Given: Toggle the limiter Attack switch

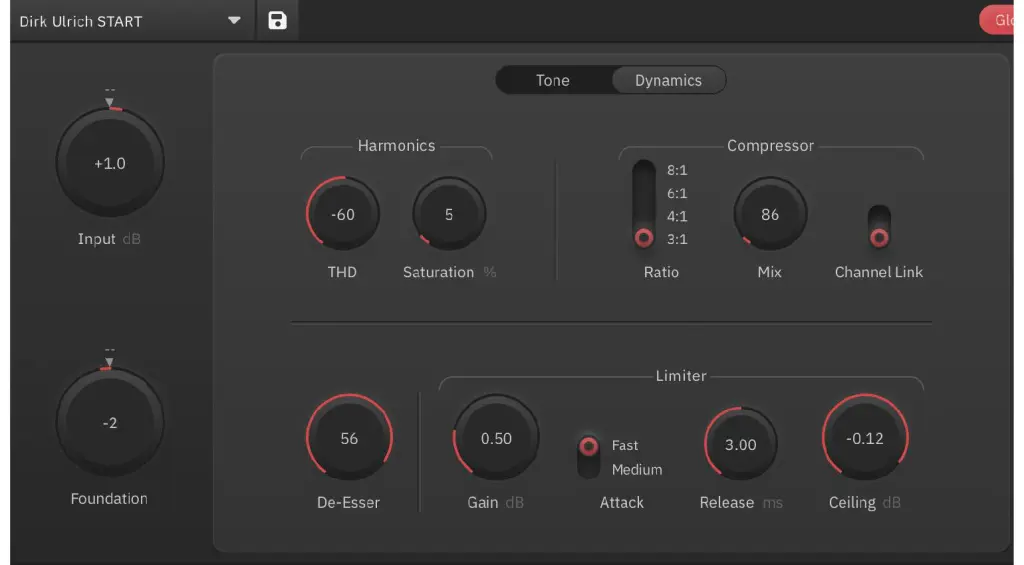Looking at the screenshot, I should click(x=589, y=456).
